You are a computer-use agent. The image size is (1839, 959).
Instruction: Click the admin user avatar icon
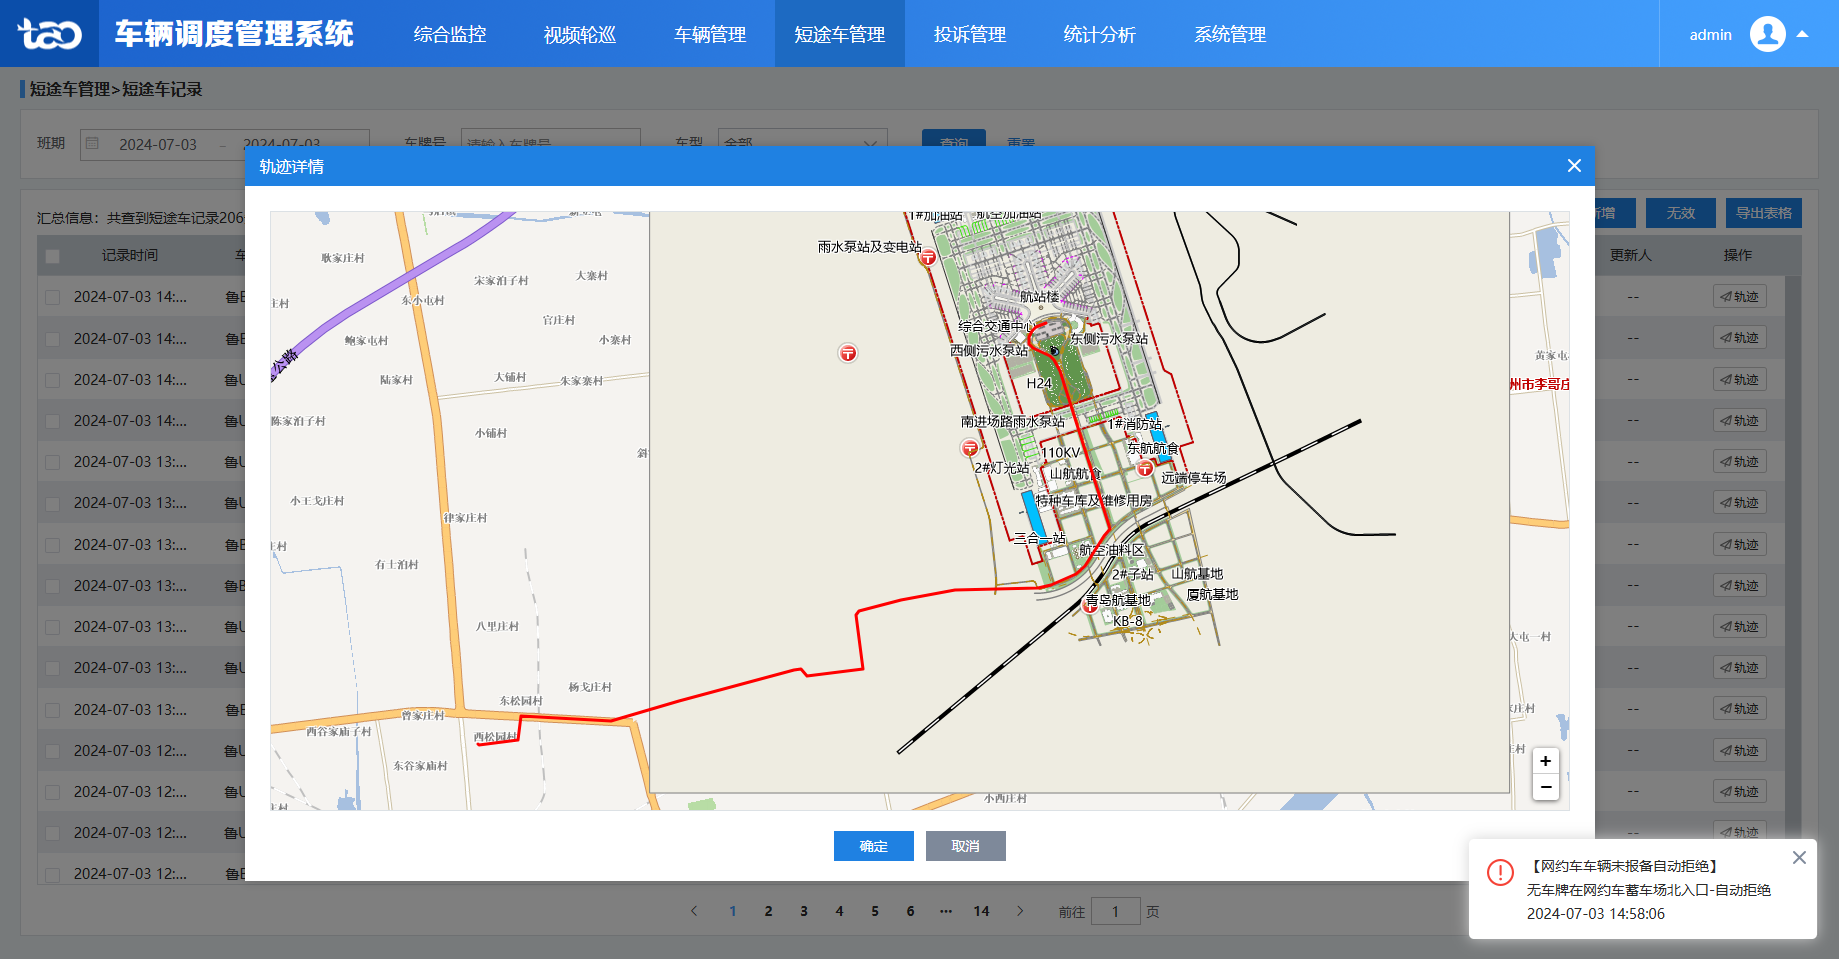[1767, 34]
